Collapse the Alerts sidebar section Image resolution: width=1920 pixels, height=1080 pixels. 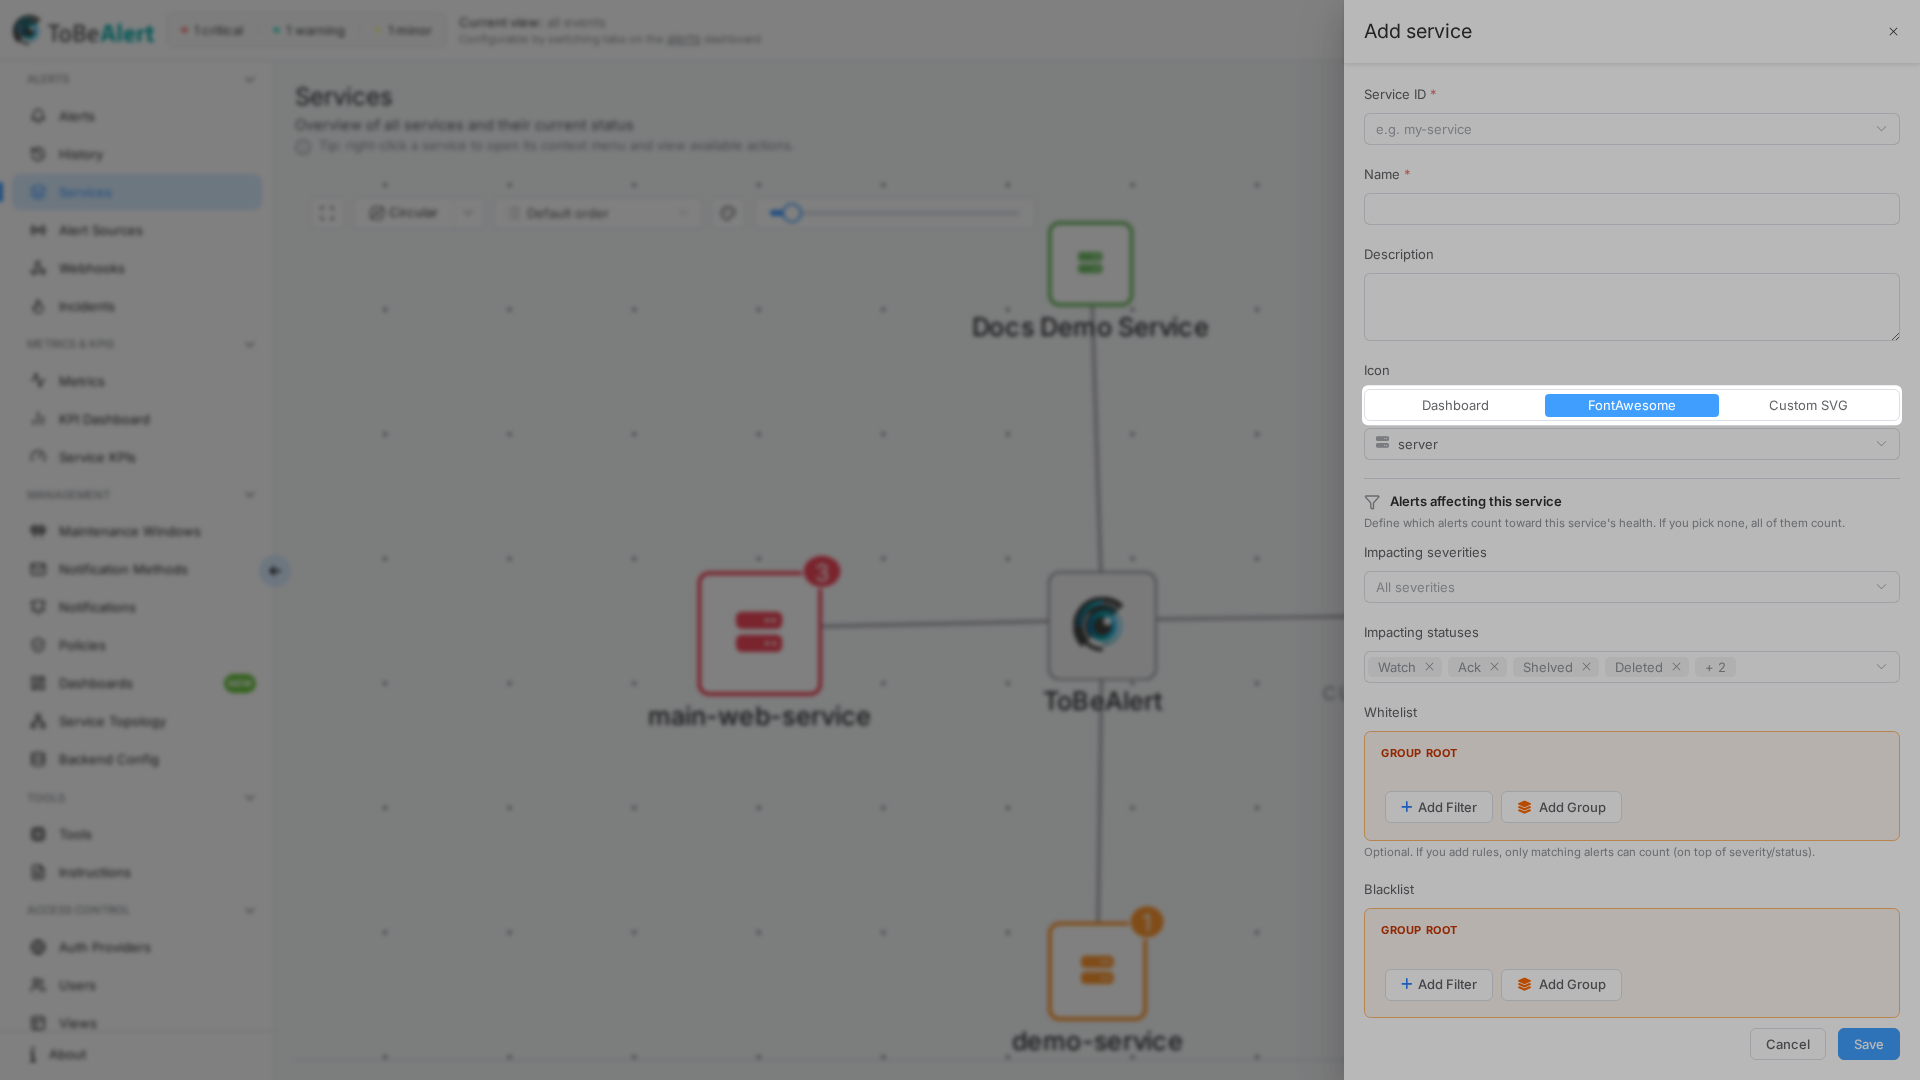pos(250,80)
